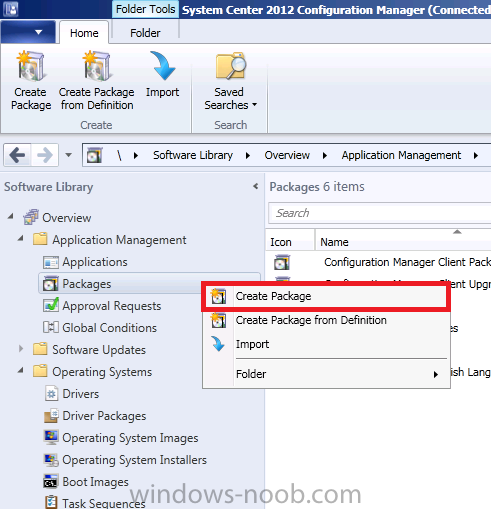491x509 pixels.
Task: Click the Drivers gear icon
Action: point(51,394)
